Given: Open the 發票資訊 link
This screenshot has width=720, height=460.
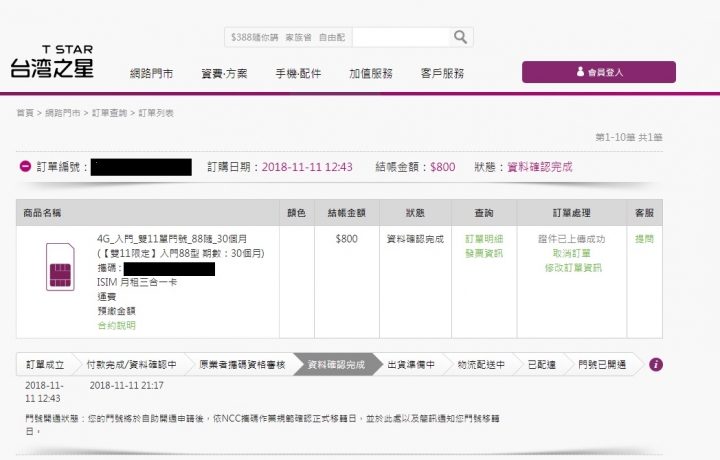Looking at the screenshot, I should point(484,253).
